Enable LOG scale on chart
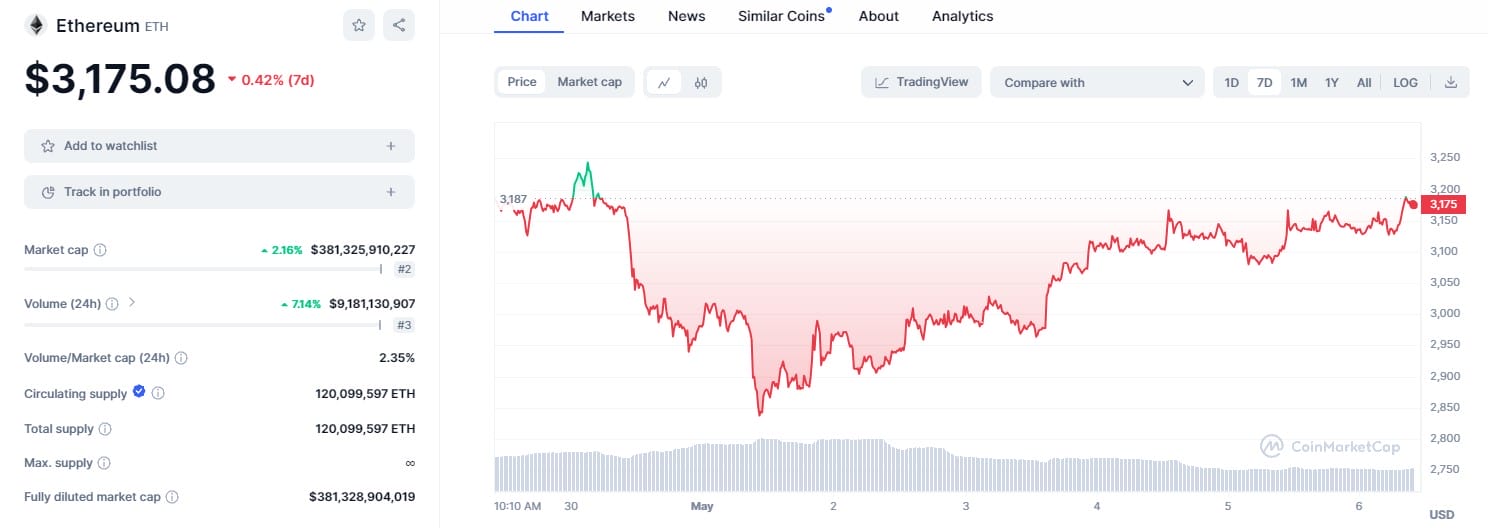 1405,82
